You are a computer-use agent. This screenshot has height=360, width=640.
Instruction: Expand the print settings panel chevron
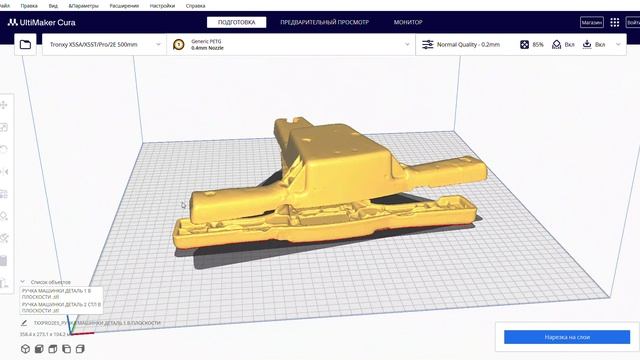click(x=618, y=44)
